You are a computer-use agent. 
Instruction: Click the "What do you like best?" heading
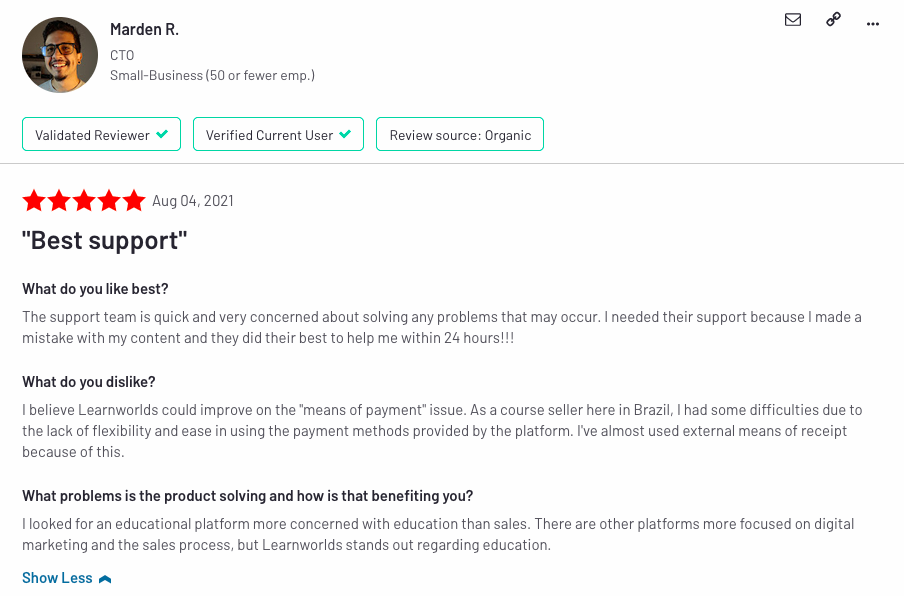point(95,289)
